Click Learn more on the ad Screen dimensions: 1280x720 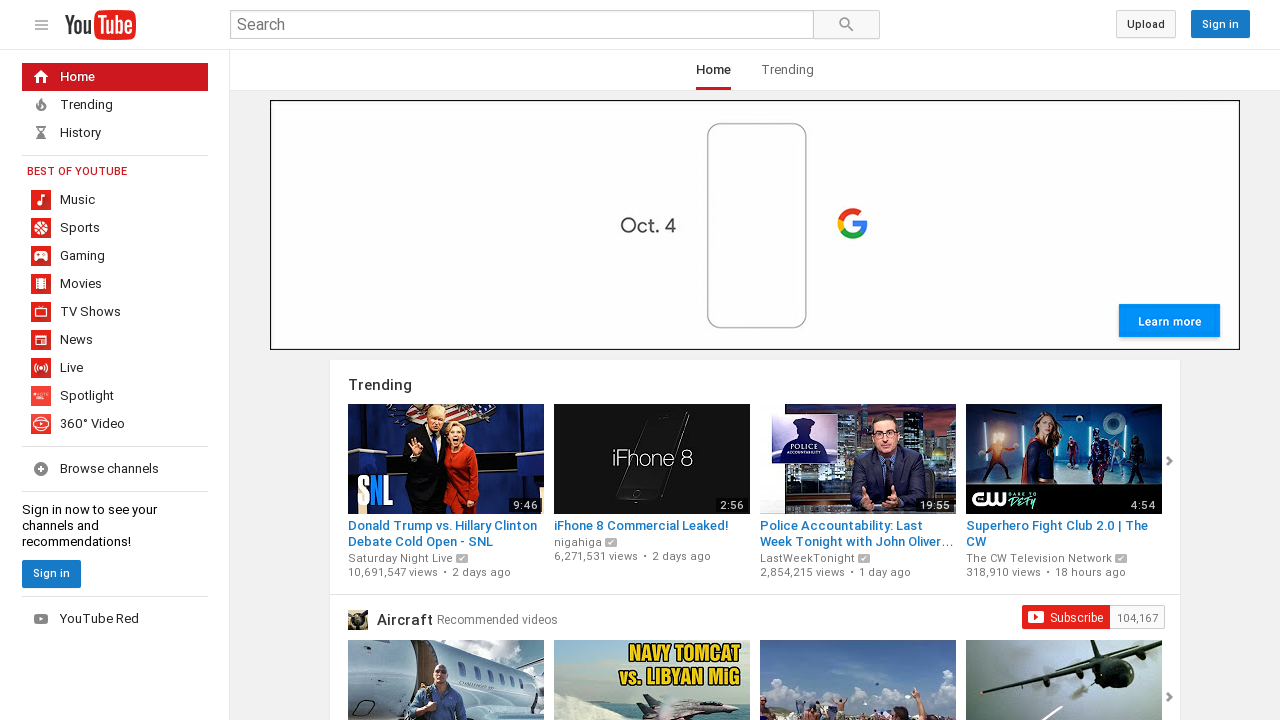1169,321
